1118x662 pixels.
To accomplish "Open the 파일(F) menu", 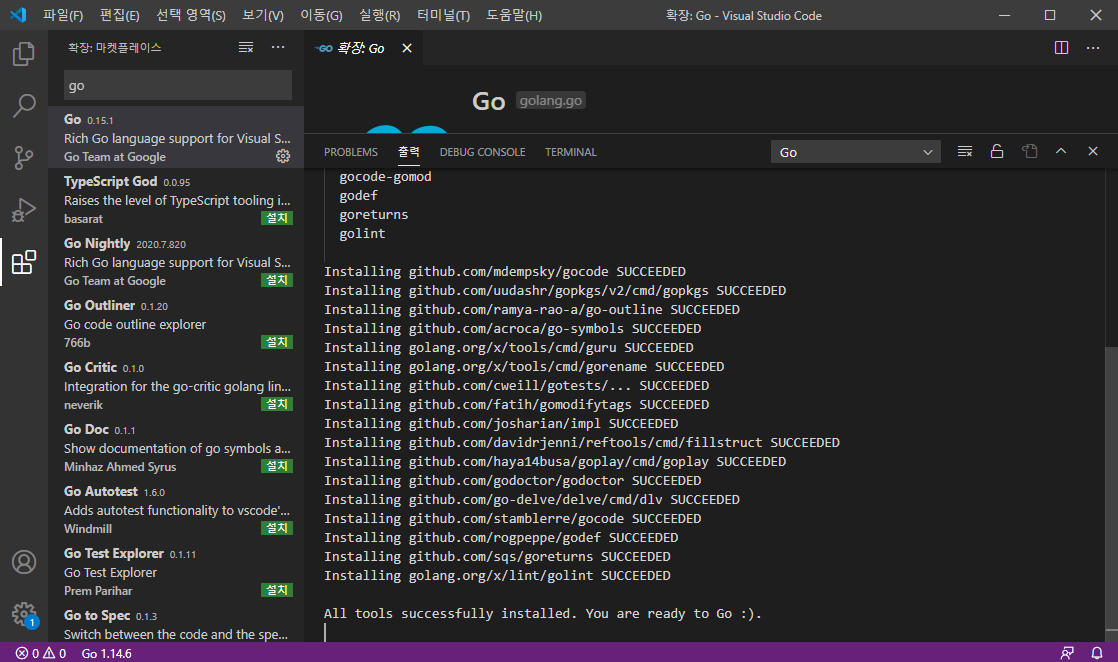I will tap(63, 15).
